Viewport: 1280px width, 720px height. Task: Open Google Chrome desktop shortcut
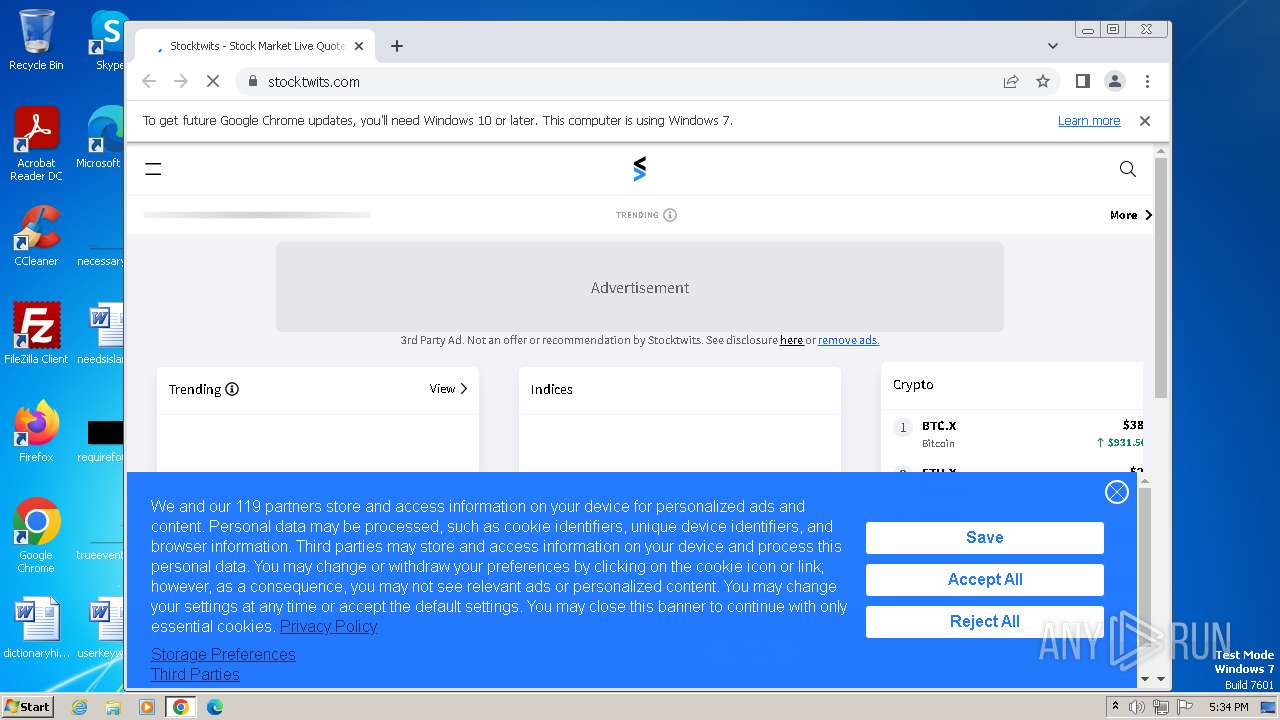point(36,536)
